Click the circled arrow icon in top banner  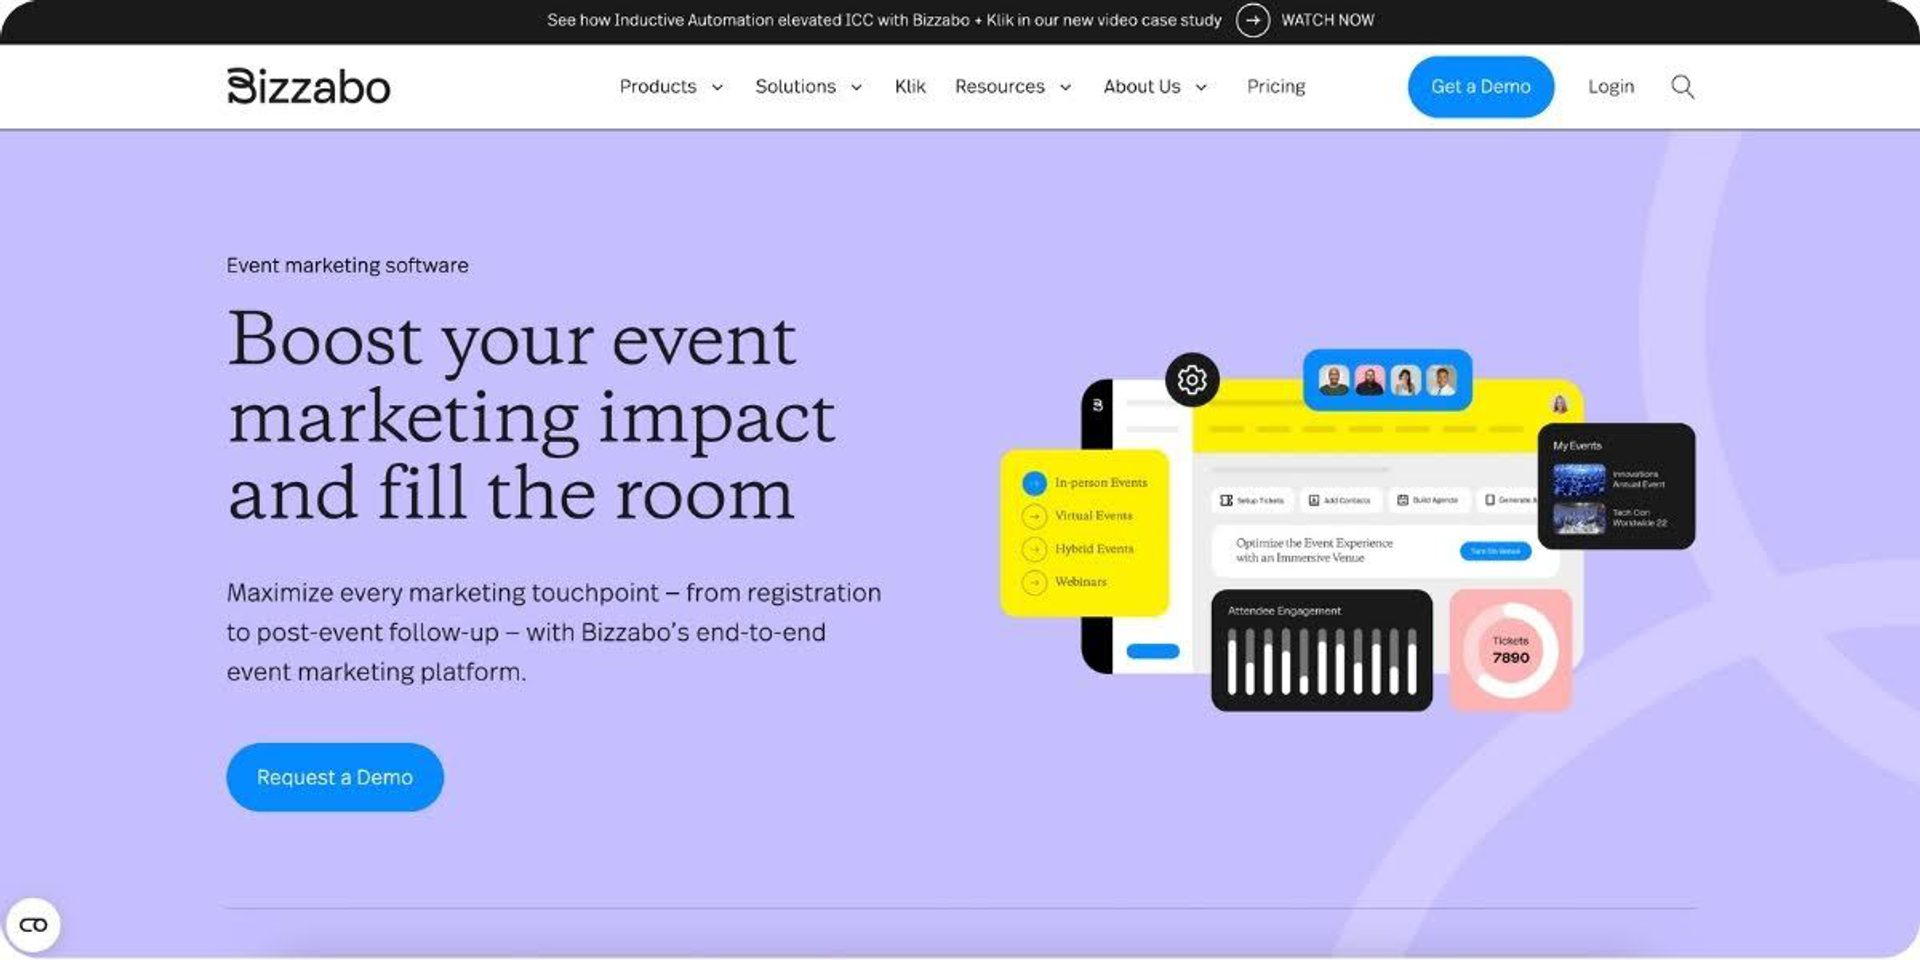(x=1252, y=20)
